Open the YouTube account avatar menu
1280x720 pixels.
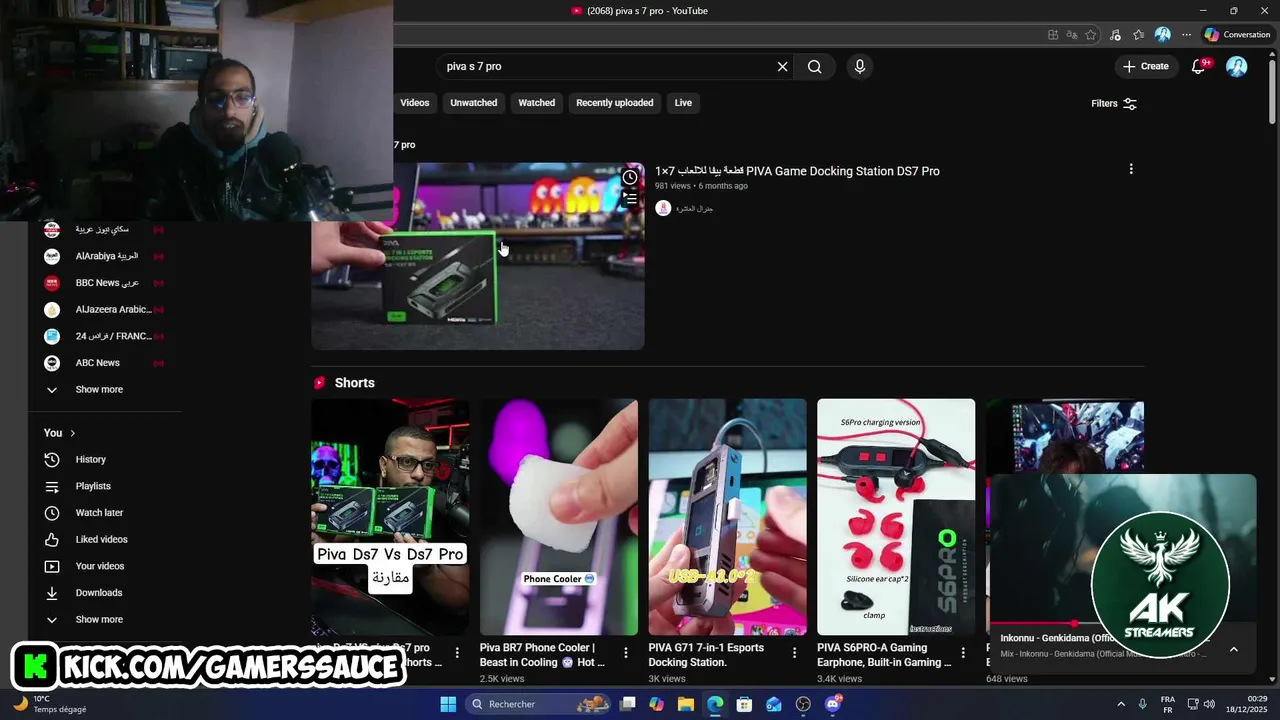click(x=1237, y=66)
